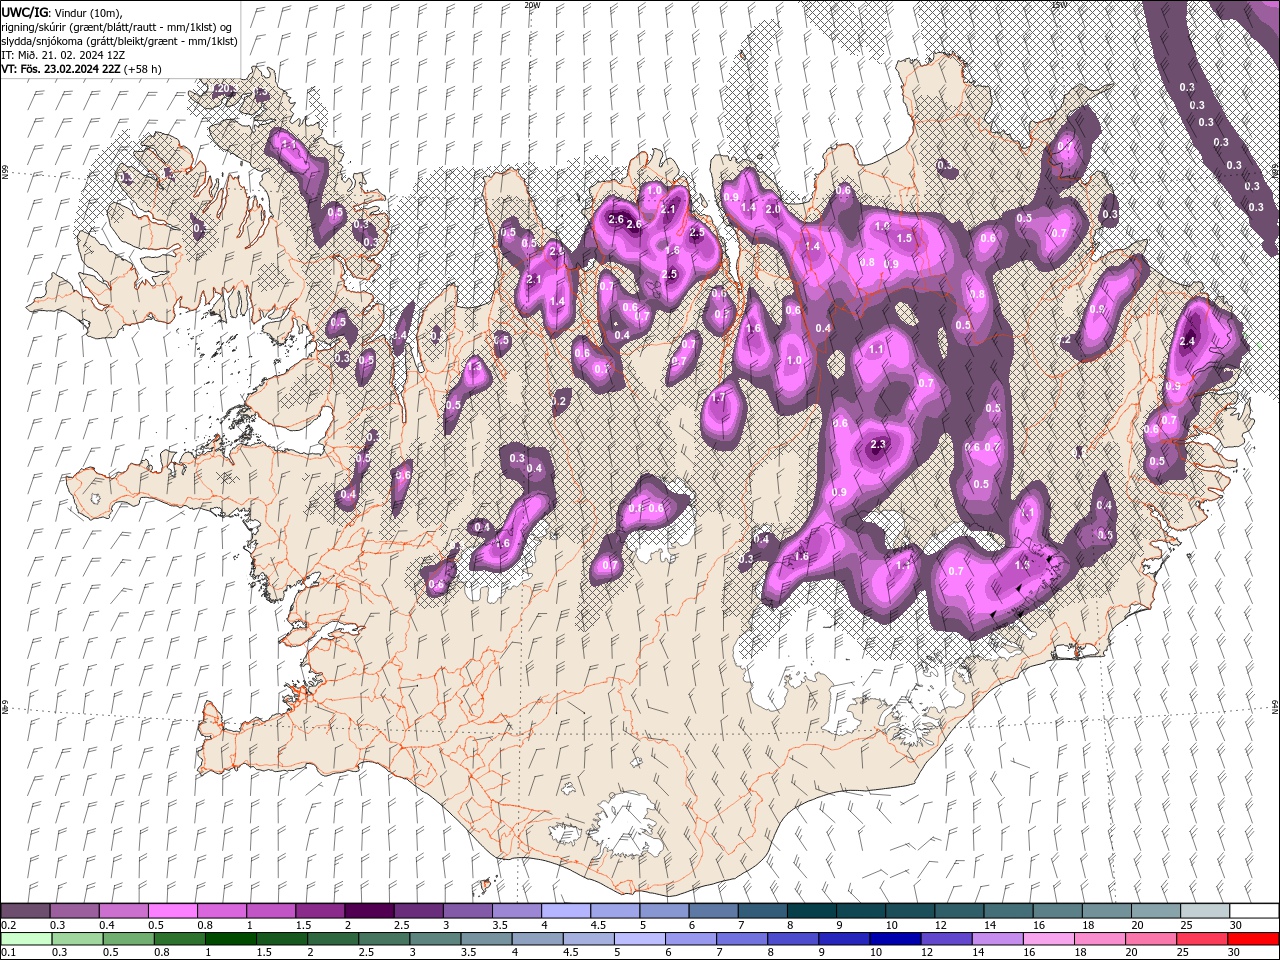Pick the bright pink upper swatch, 0.5 to 0.8
The image size is (1280, 960).
(172, 911)
